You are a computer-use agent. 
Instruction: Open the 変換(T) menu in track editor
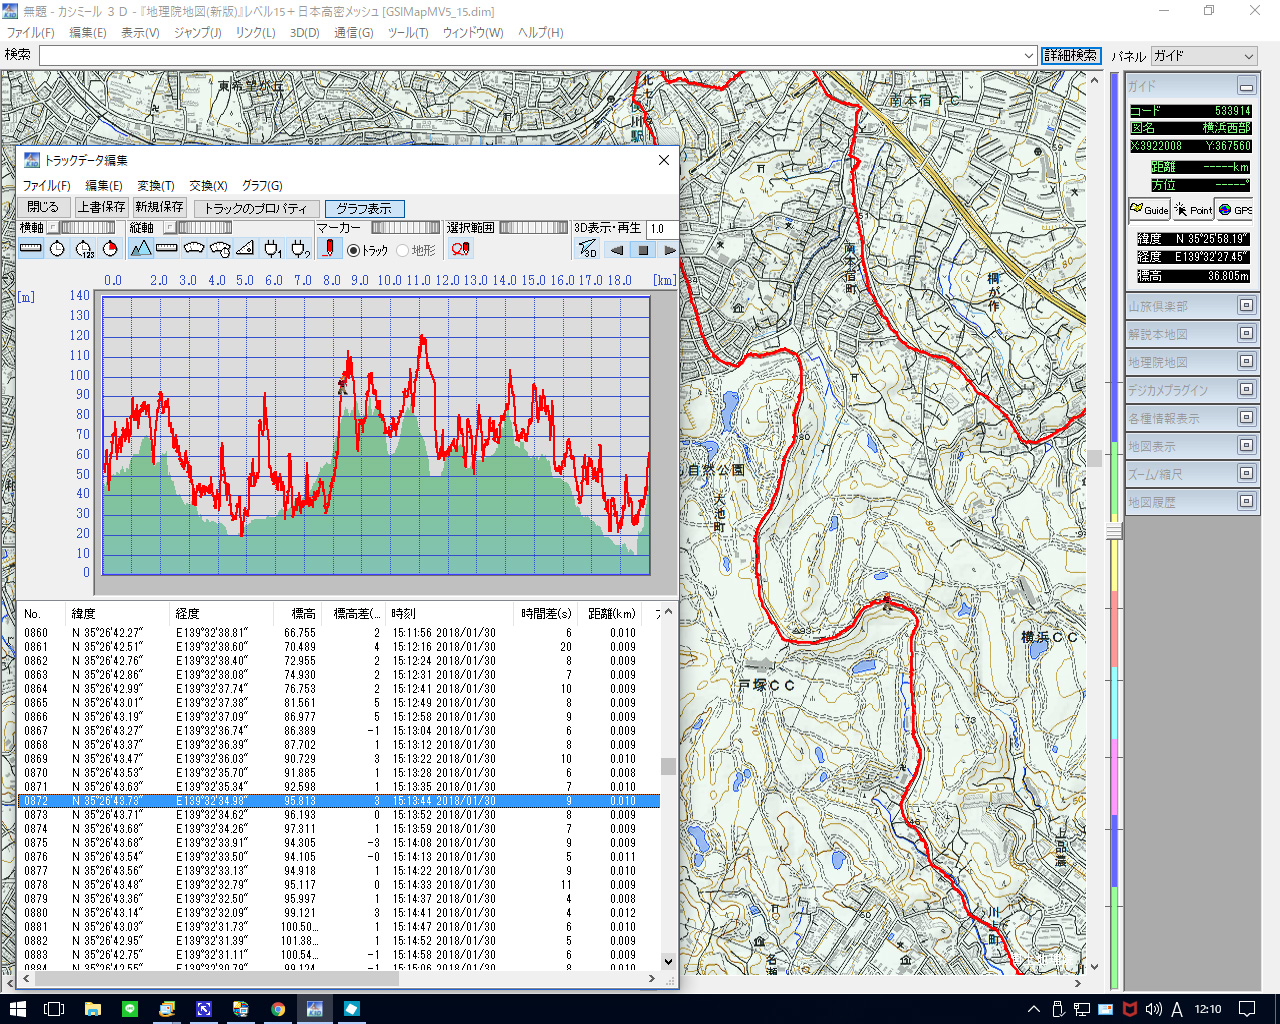[x=155, y=185]
